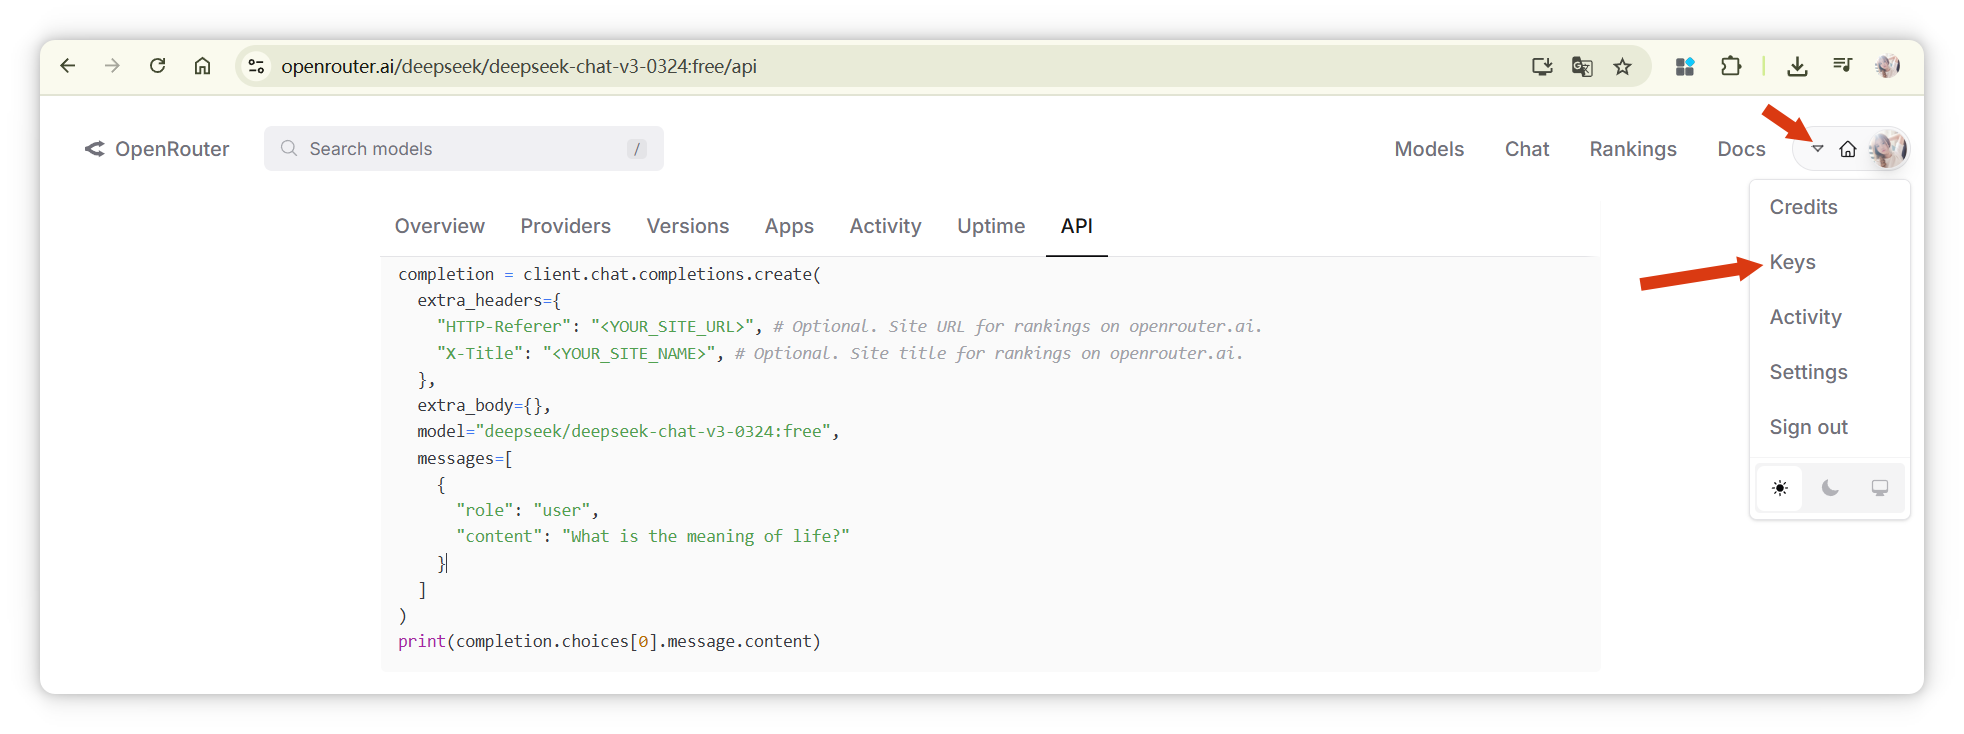This screenshot has height=734, width=1964.
Task: Click the client.chat.completions.create( line
Action: coord(609,274)
